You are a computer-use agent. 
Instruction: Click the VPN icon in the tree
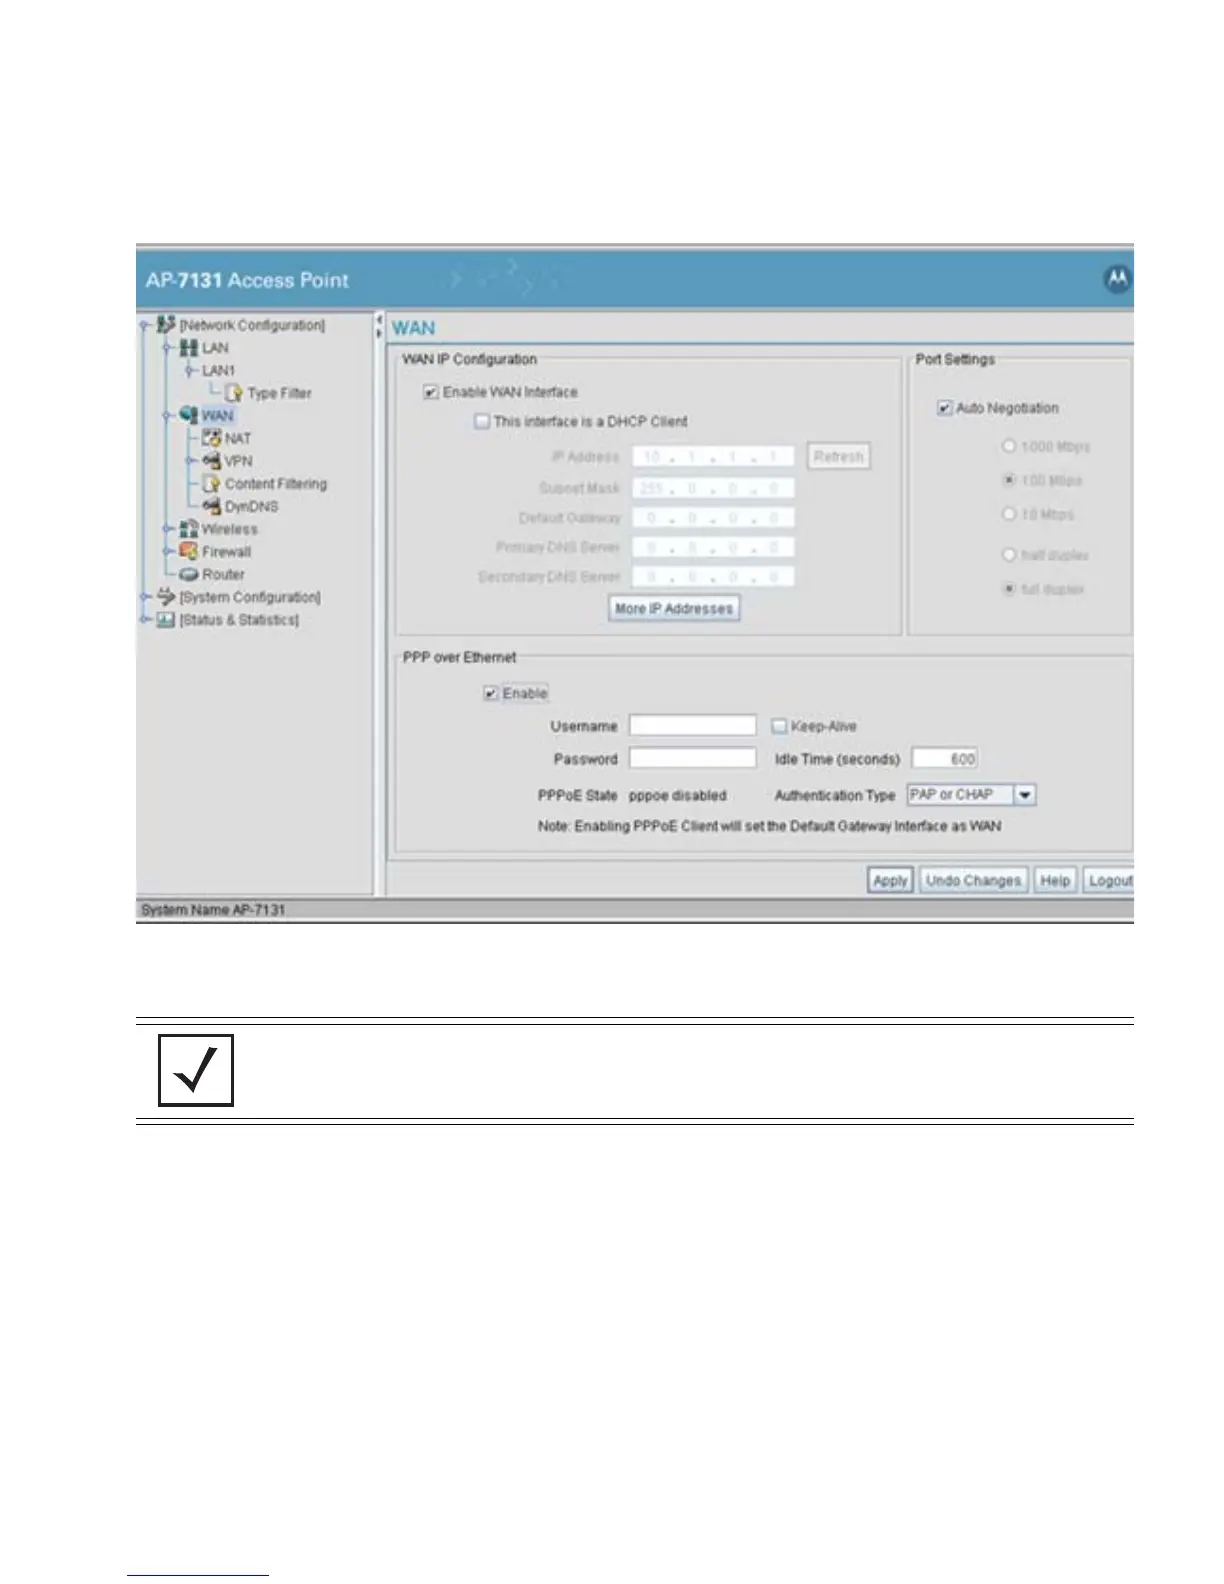point(211,461)
